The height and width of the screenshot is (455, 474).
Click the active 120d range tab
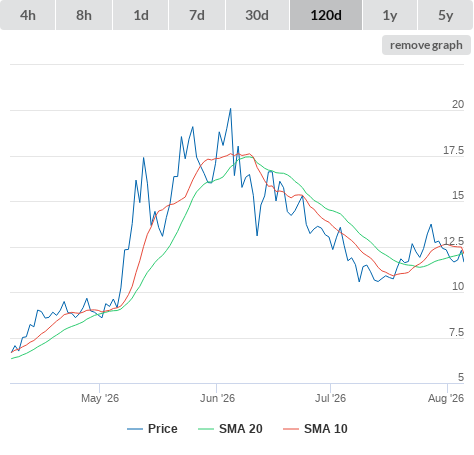[326, 15]
